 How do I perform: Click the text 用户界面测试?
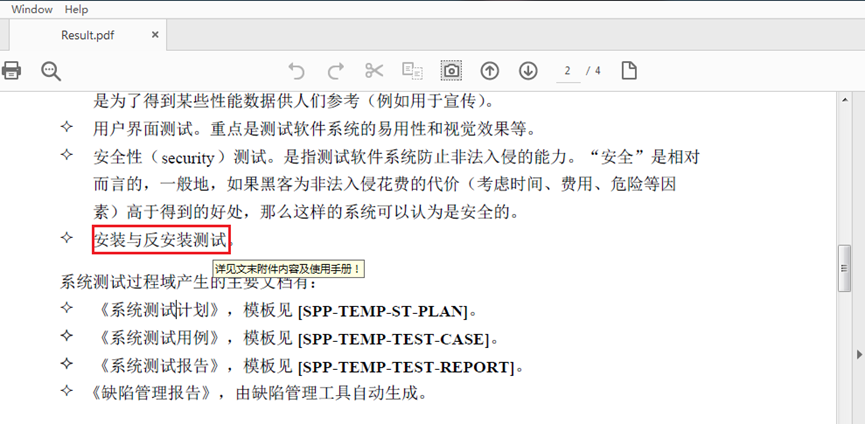143,129
